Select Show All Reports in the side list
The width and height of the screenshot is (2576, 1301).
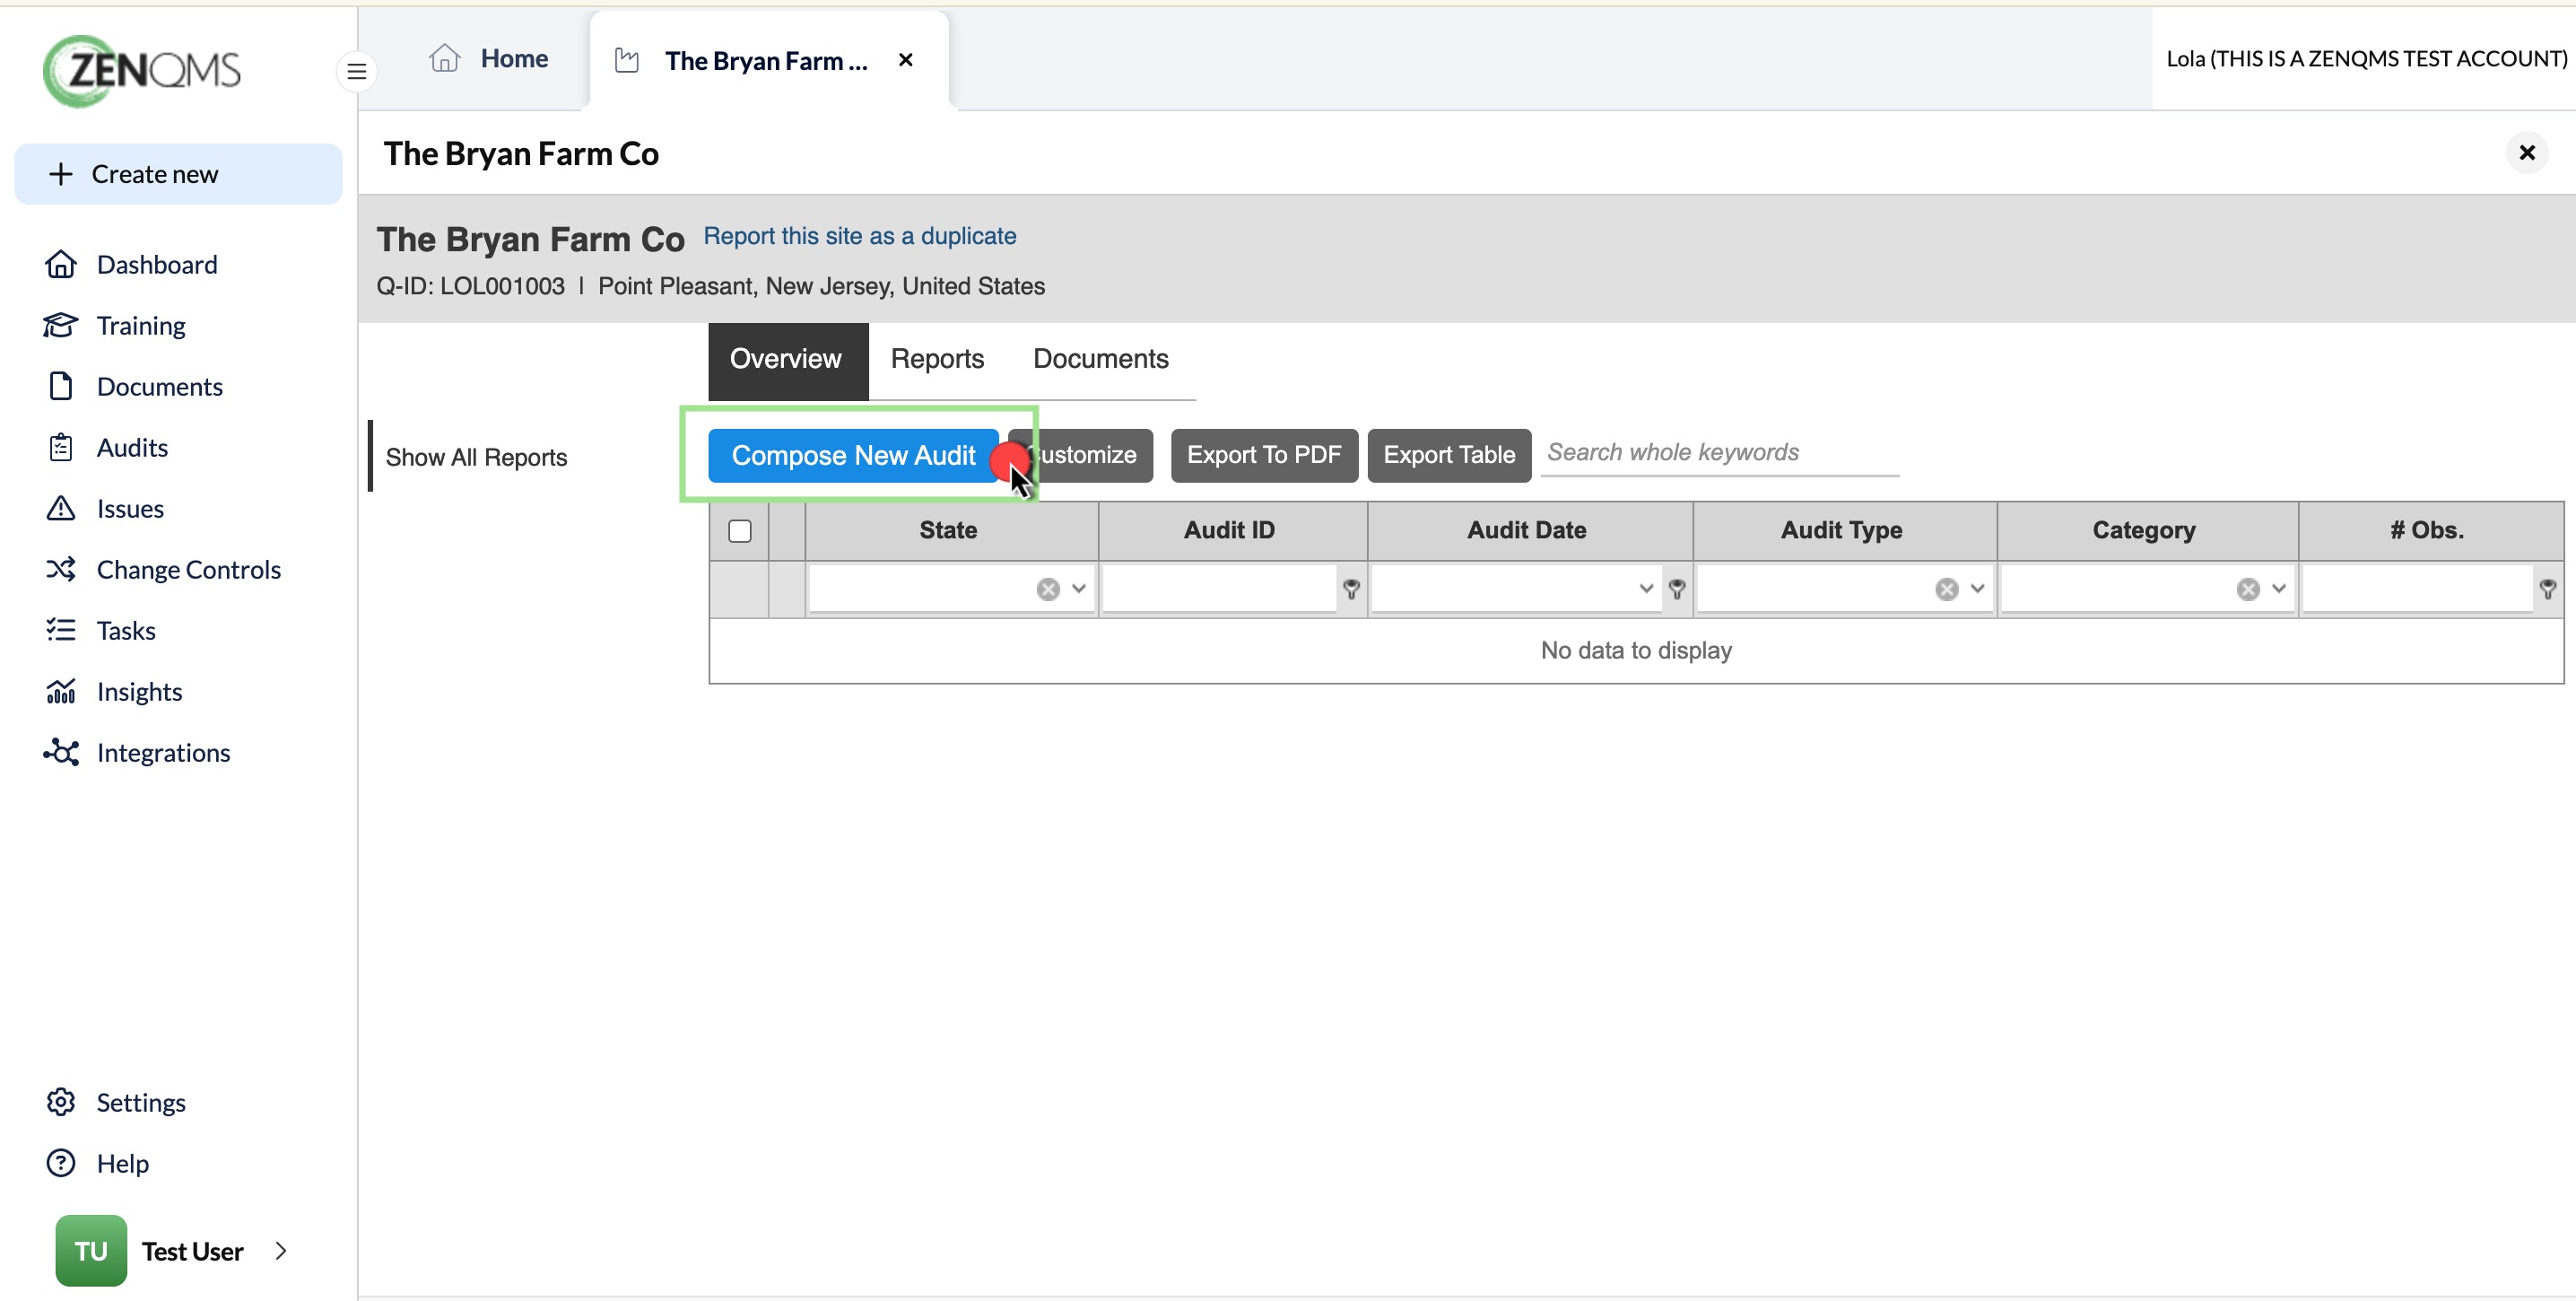point(476,457)
